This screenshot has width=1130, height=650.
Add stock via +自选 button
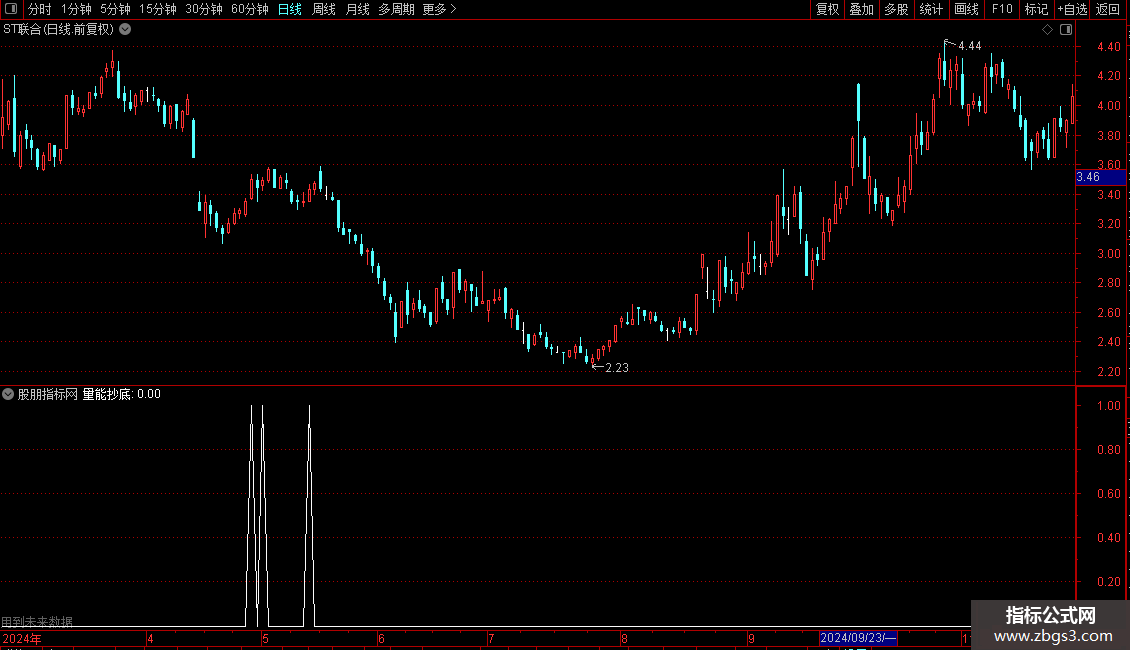[x=1072, y=9]
